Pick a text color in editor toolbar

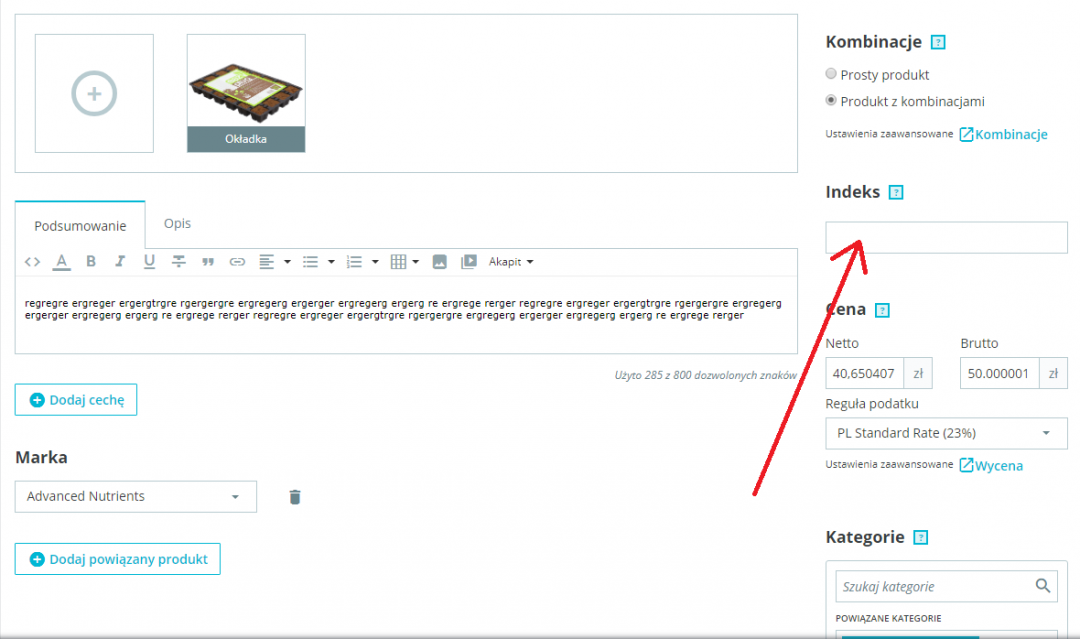[61, 262]
